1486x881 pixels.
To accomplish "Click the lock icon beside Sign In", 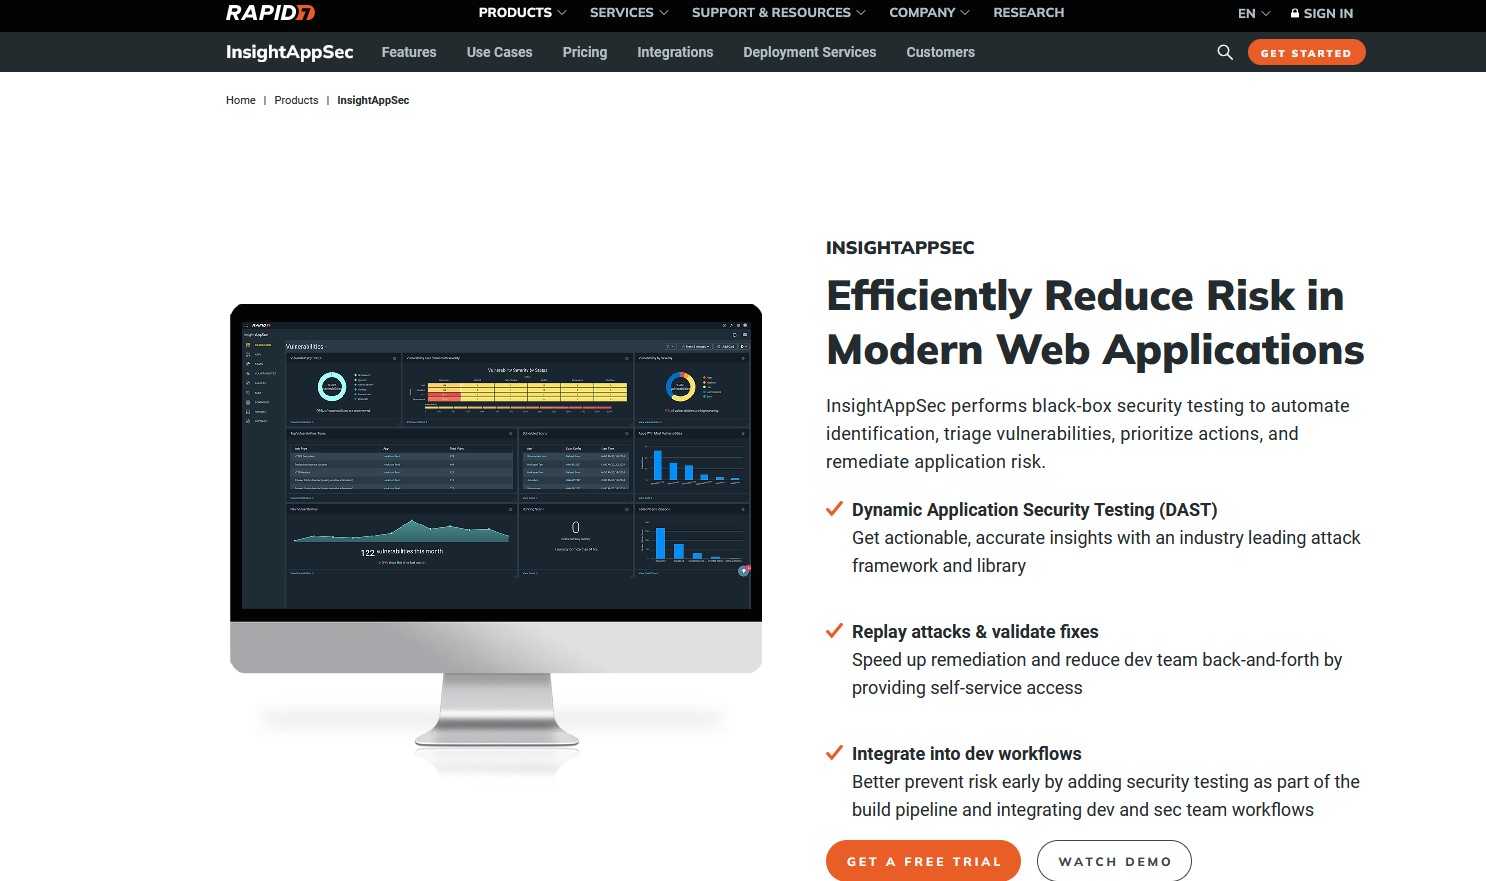I will tap(1295, 14).
